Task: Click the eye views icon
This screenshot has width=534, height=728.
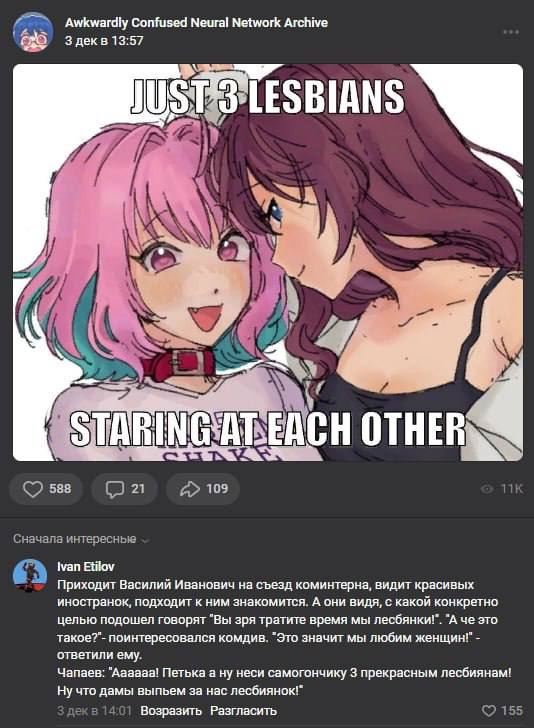Action: tap(487, 489)
